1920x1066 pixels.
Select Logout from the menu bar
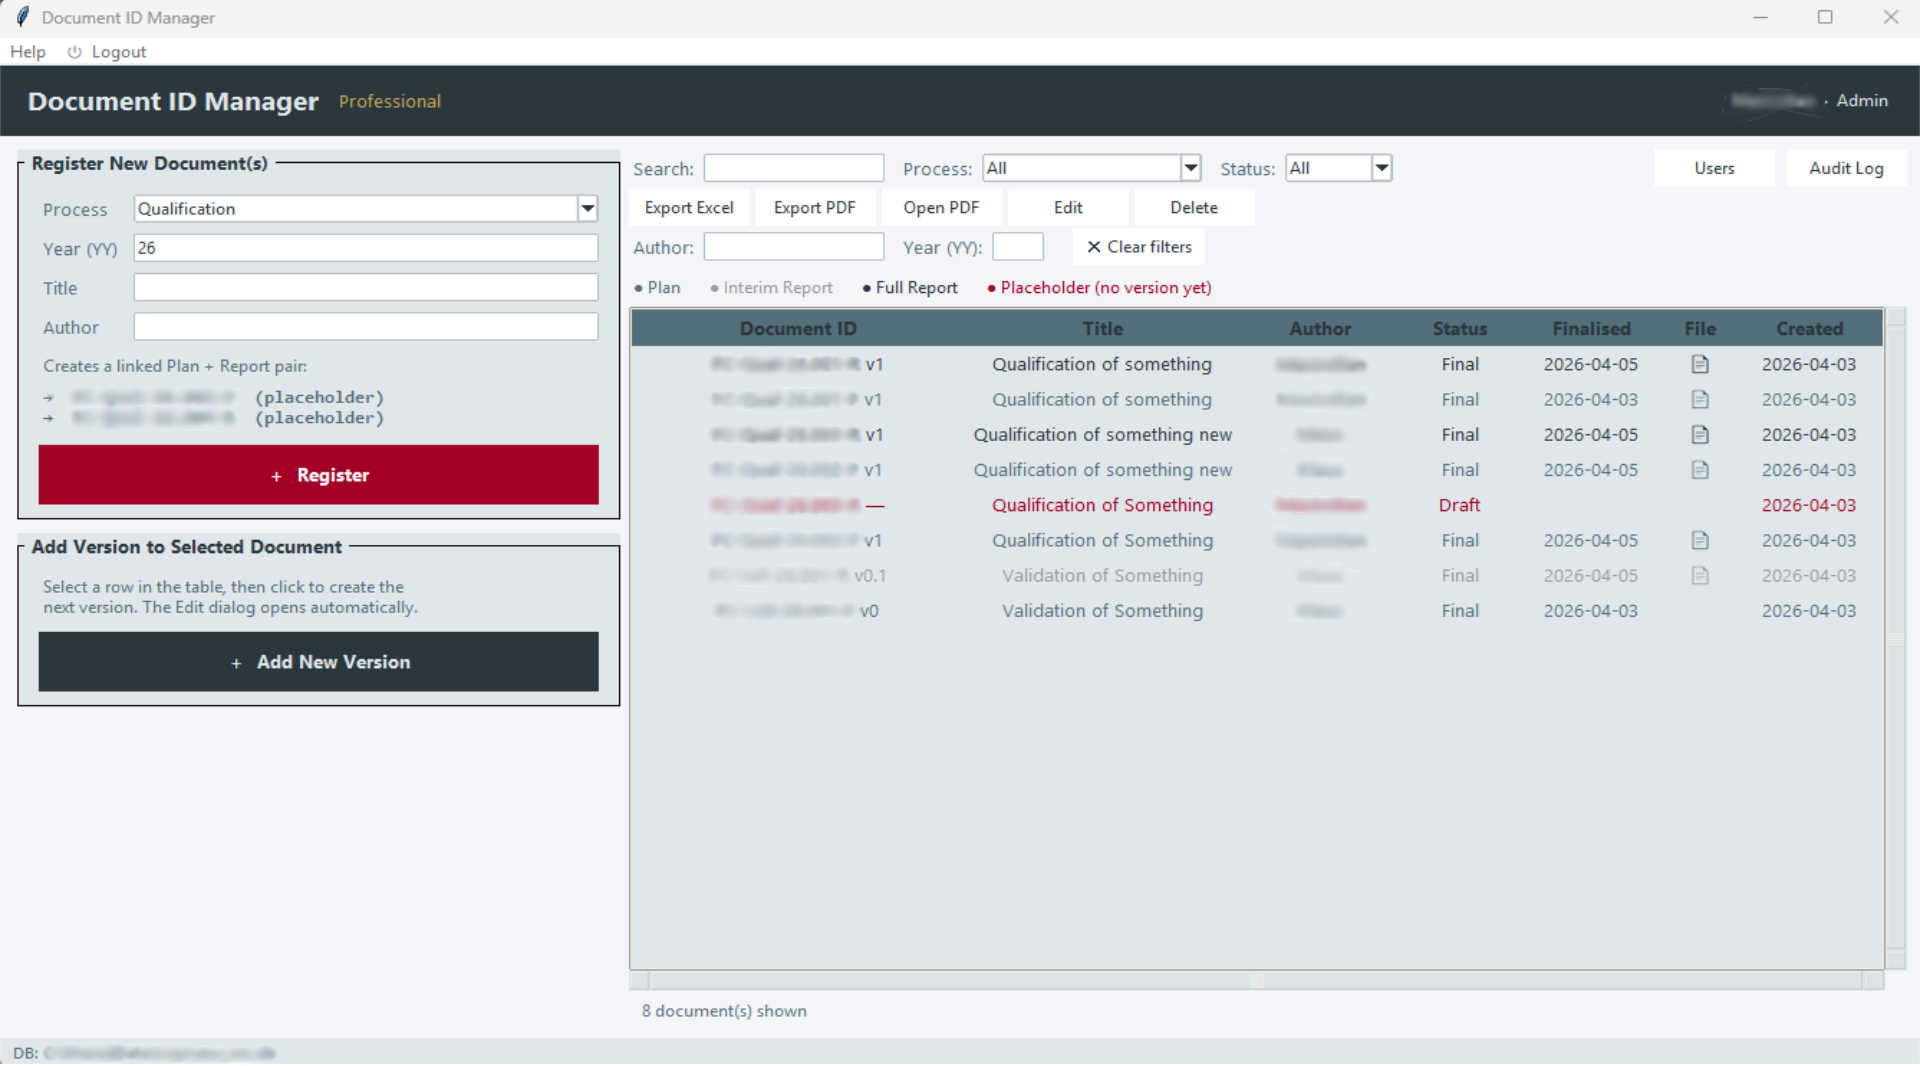119,52
